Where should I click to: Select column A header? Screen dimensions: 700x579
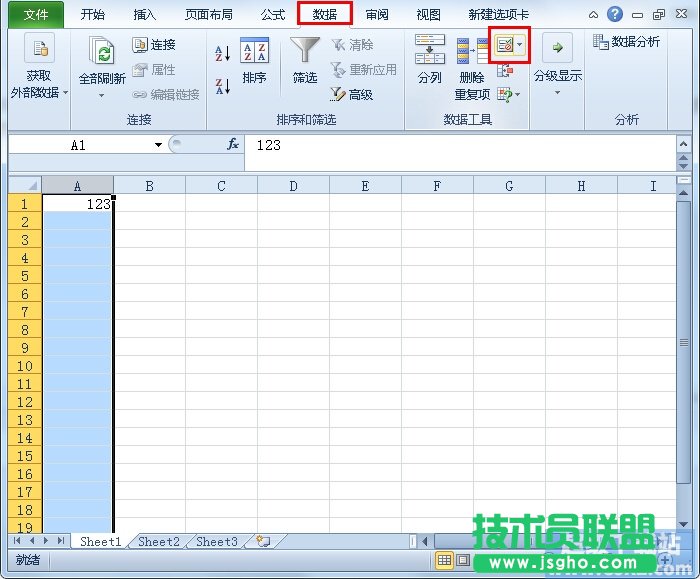78,186
